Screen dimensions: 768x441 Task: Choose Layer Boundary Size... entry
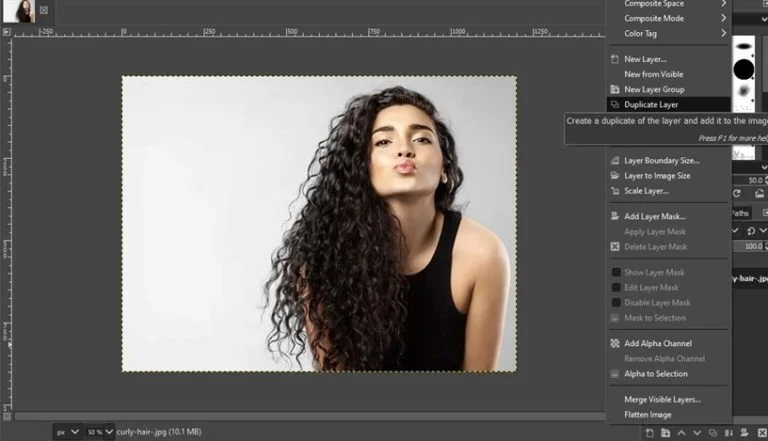[x=662, y=161]
